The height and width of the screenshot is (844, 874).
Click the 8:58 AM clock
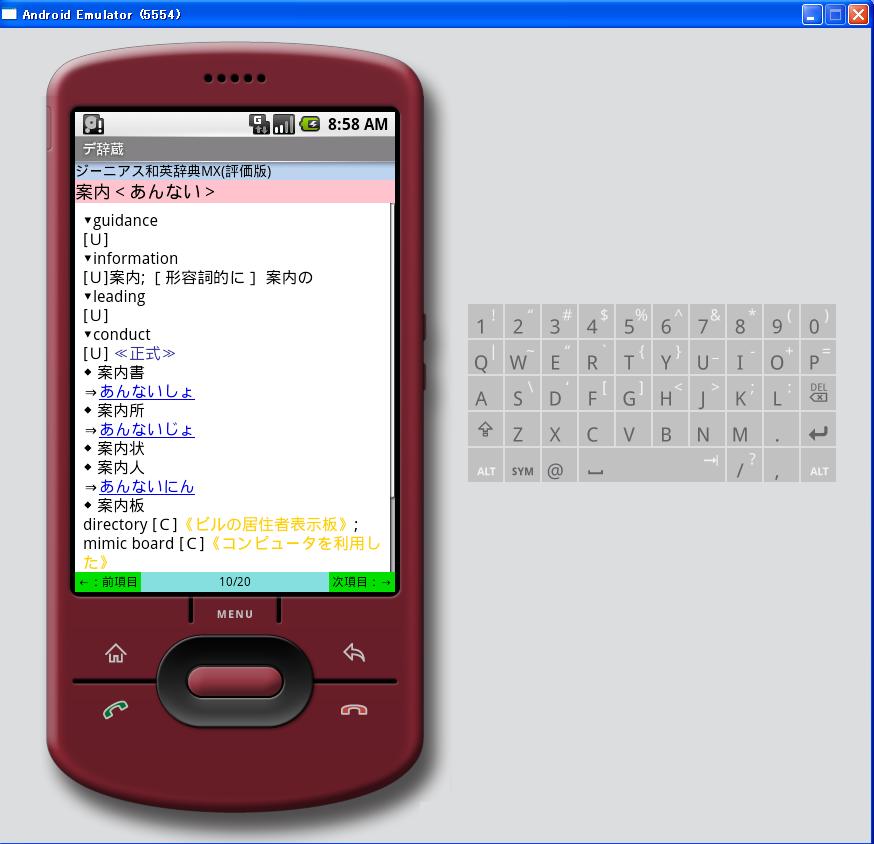[357, 124]
